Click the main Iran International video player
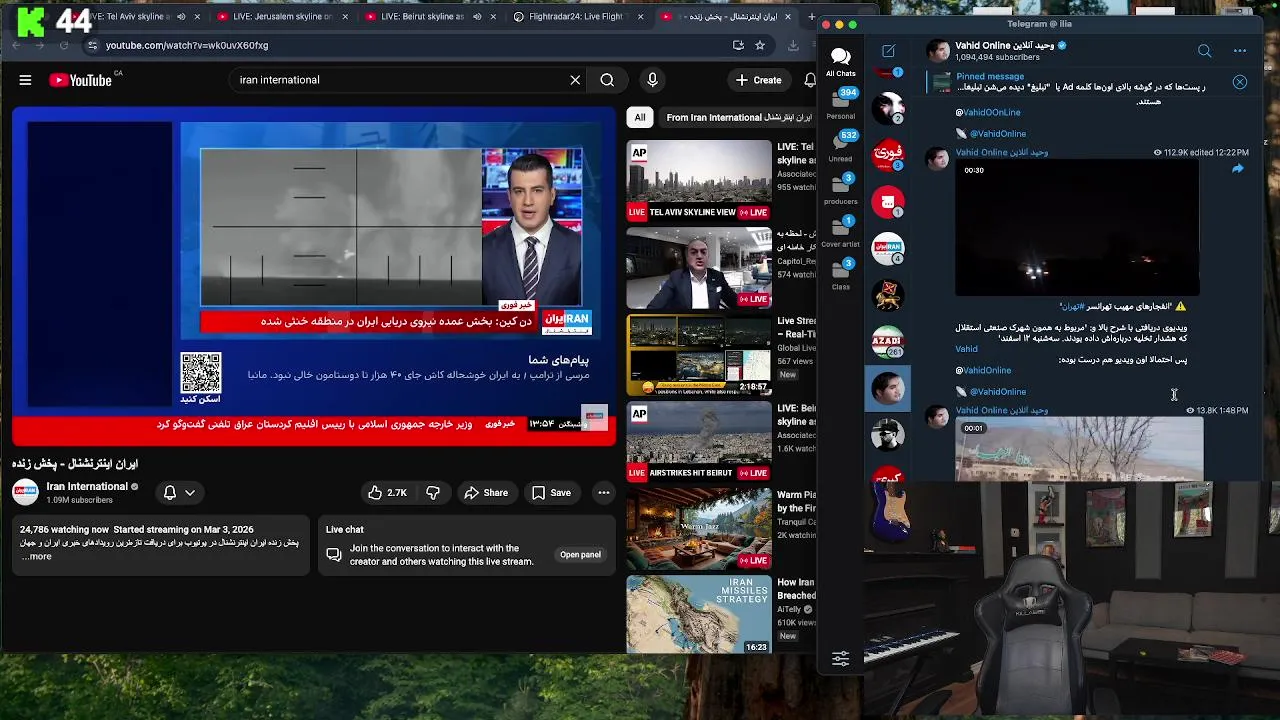Screen dimensions: 1280x720 (x=314, y=275)
